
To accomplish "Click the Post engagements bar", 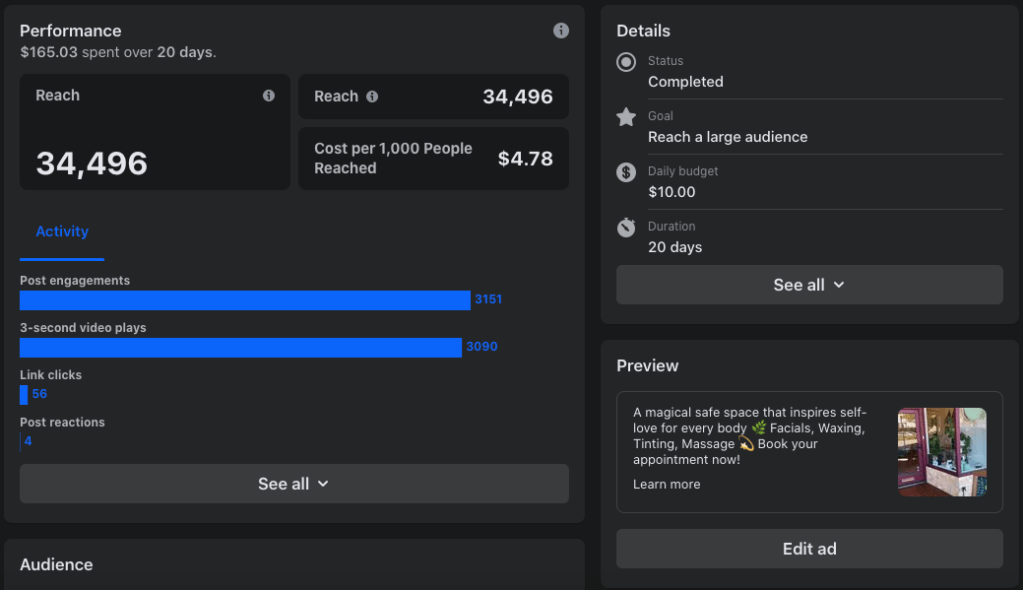I will coord(245,300).
